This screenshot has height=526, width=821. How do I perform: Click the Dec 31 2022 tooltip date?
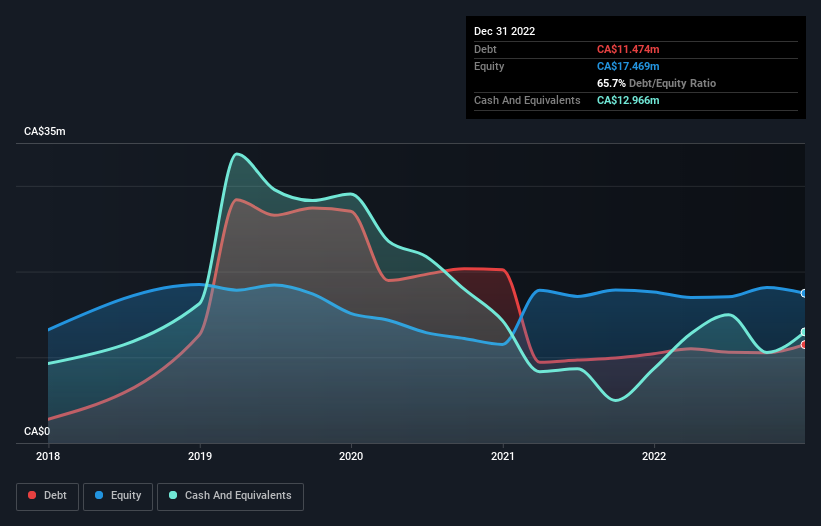504,31
